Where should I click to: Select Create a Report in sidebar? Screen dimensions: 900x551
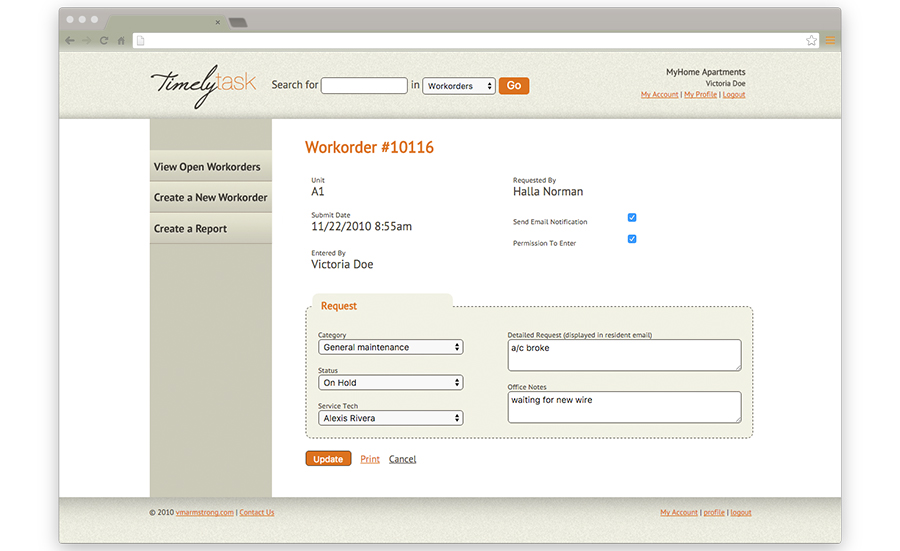[x=190, y=229]
